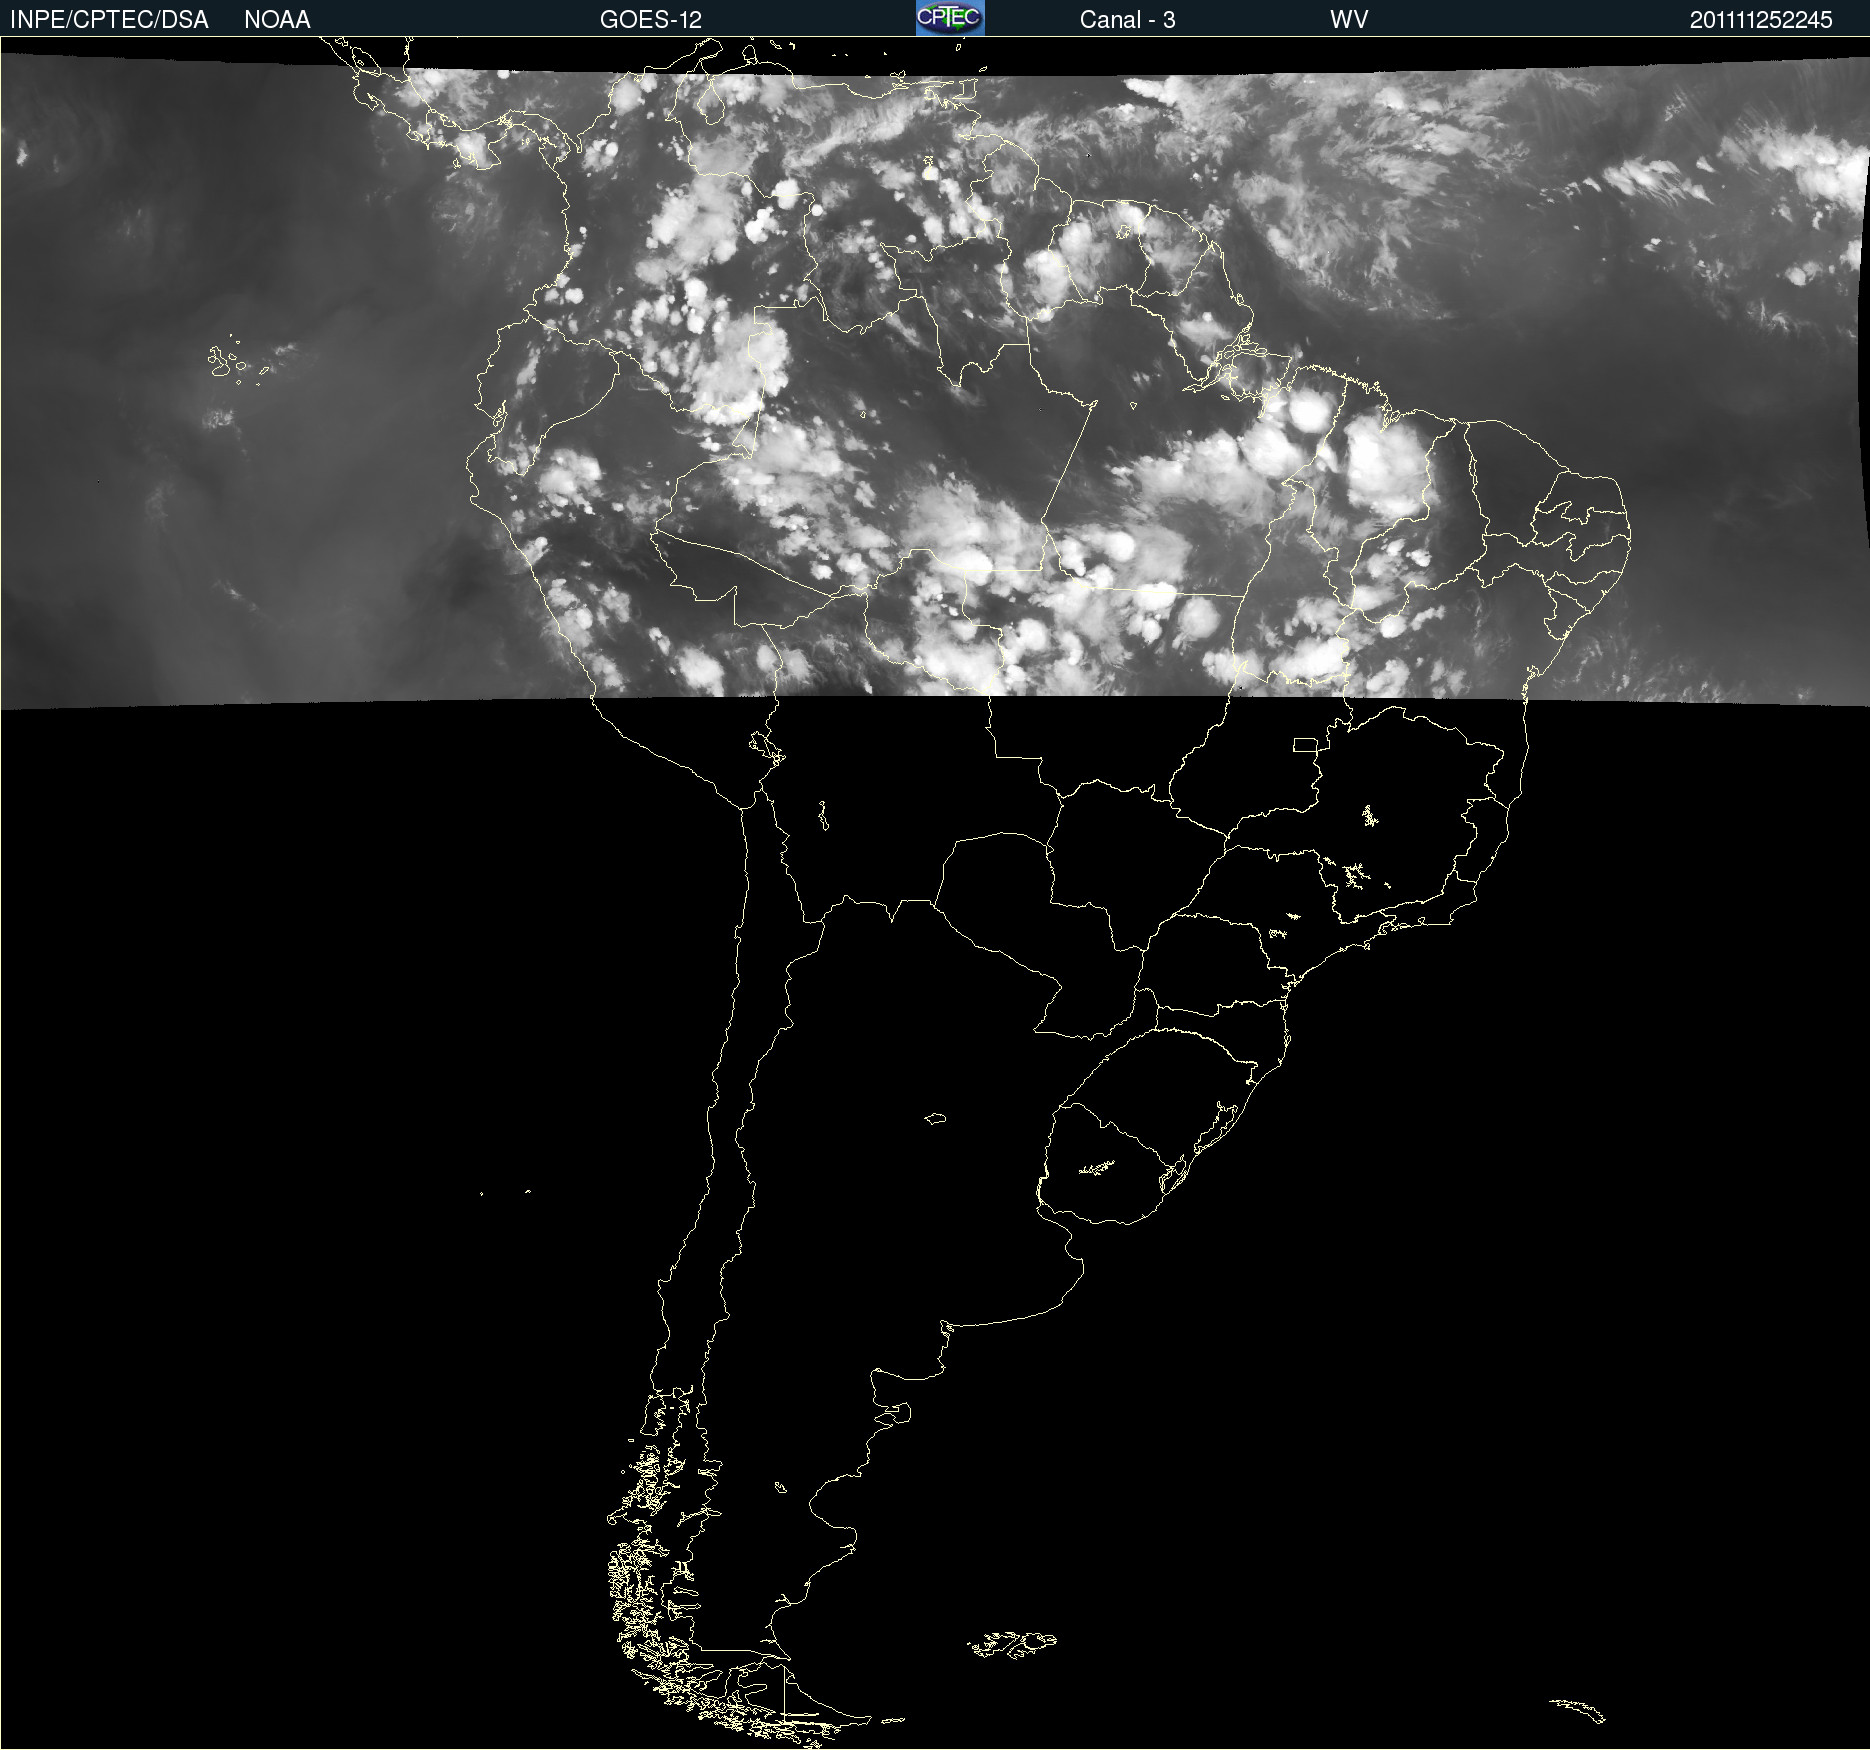Viewport: 1870px width, 1750px height.
Task: Click the Canal - 3 channel label
Action: pos(1127,20)
